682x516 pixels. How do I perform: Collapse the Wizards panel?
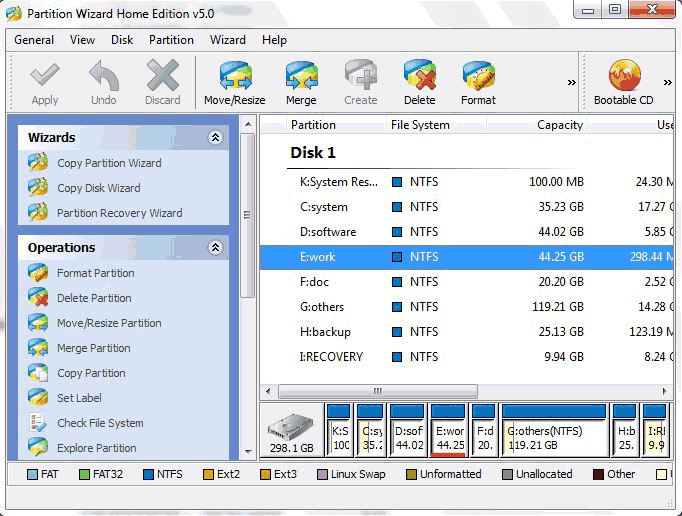[215, 137]
